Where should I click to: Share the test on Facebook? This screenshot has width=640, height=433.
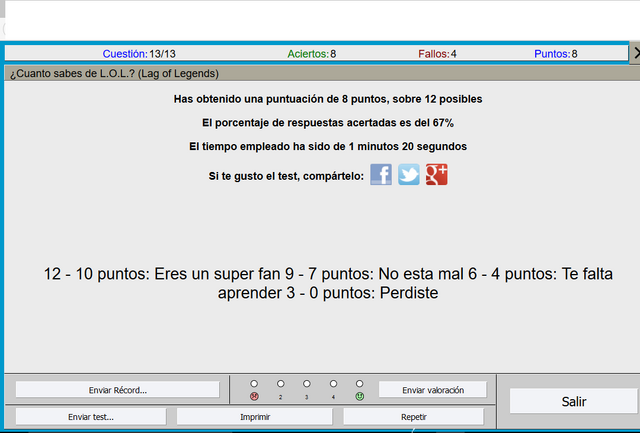(381, 175)
